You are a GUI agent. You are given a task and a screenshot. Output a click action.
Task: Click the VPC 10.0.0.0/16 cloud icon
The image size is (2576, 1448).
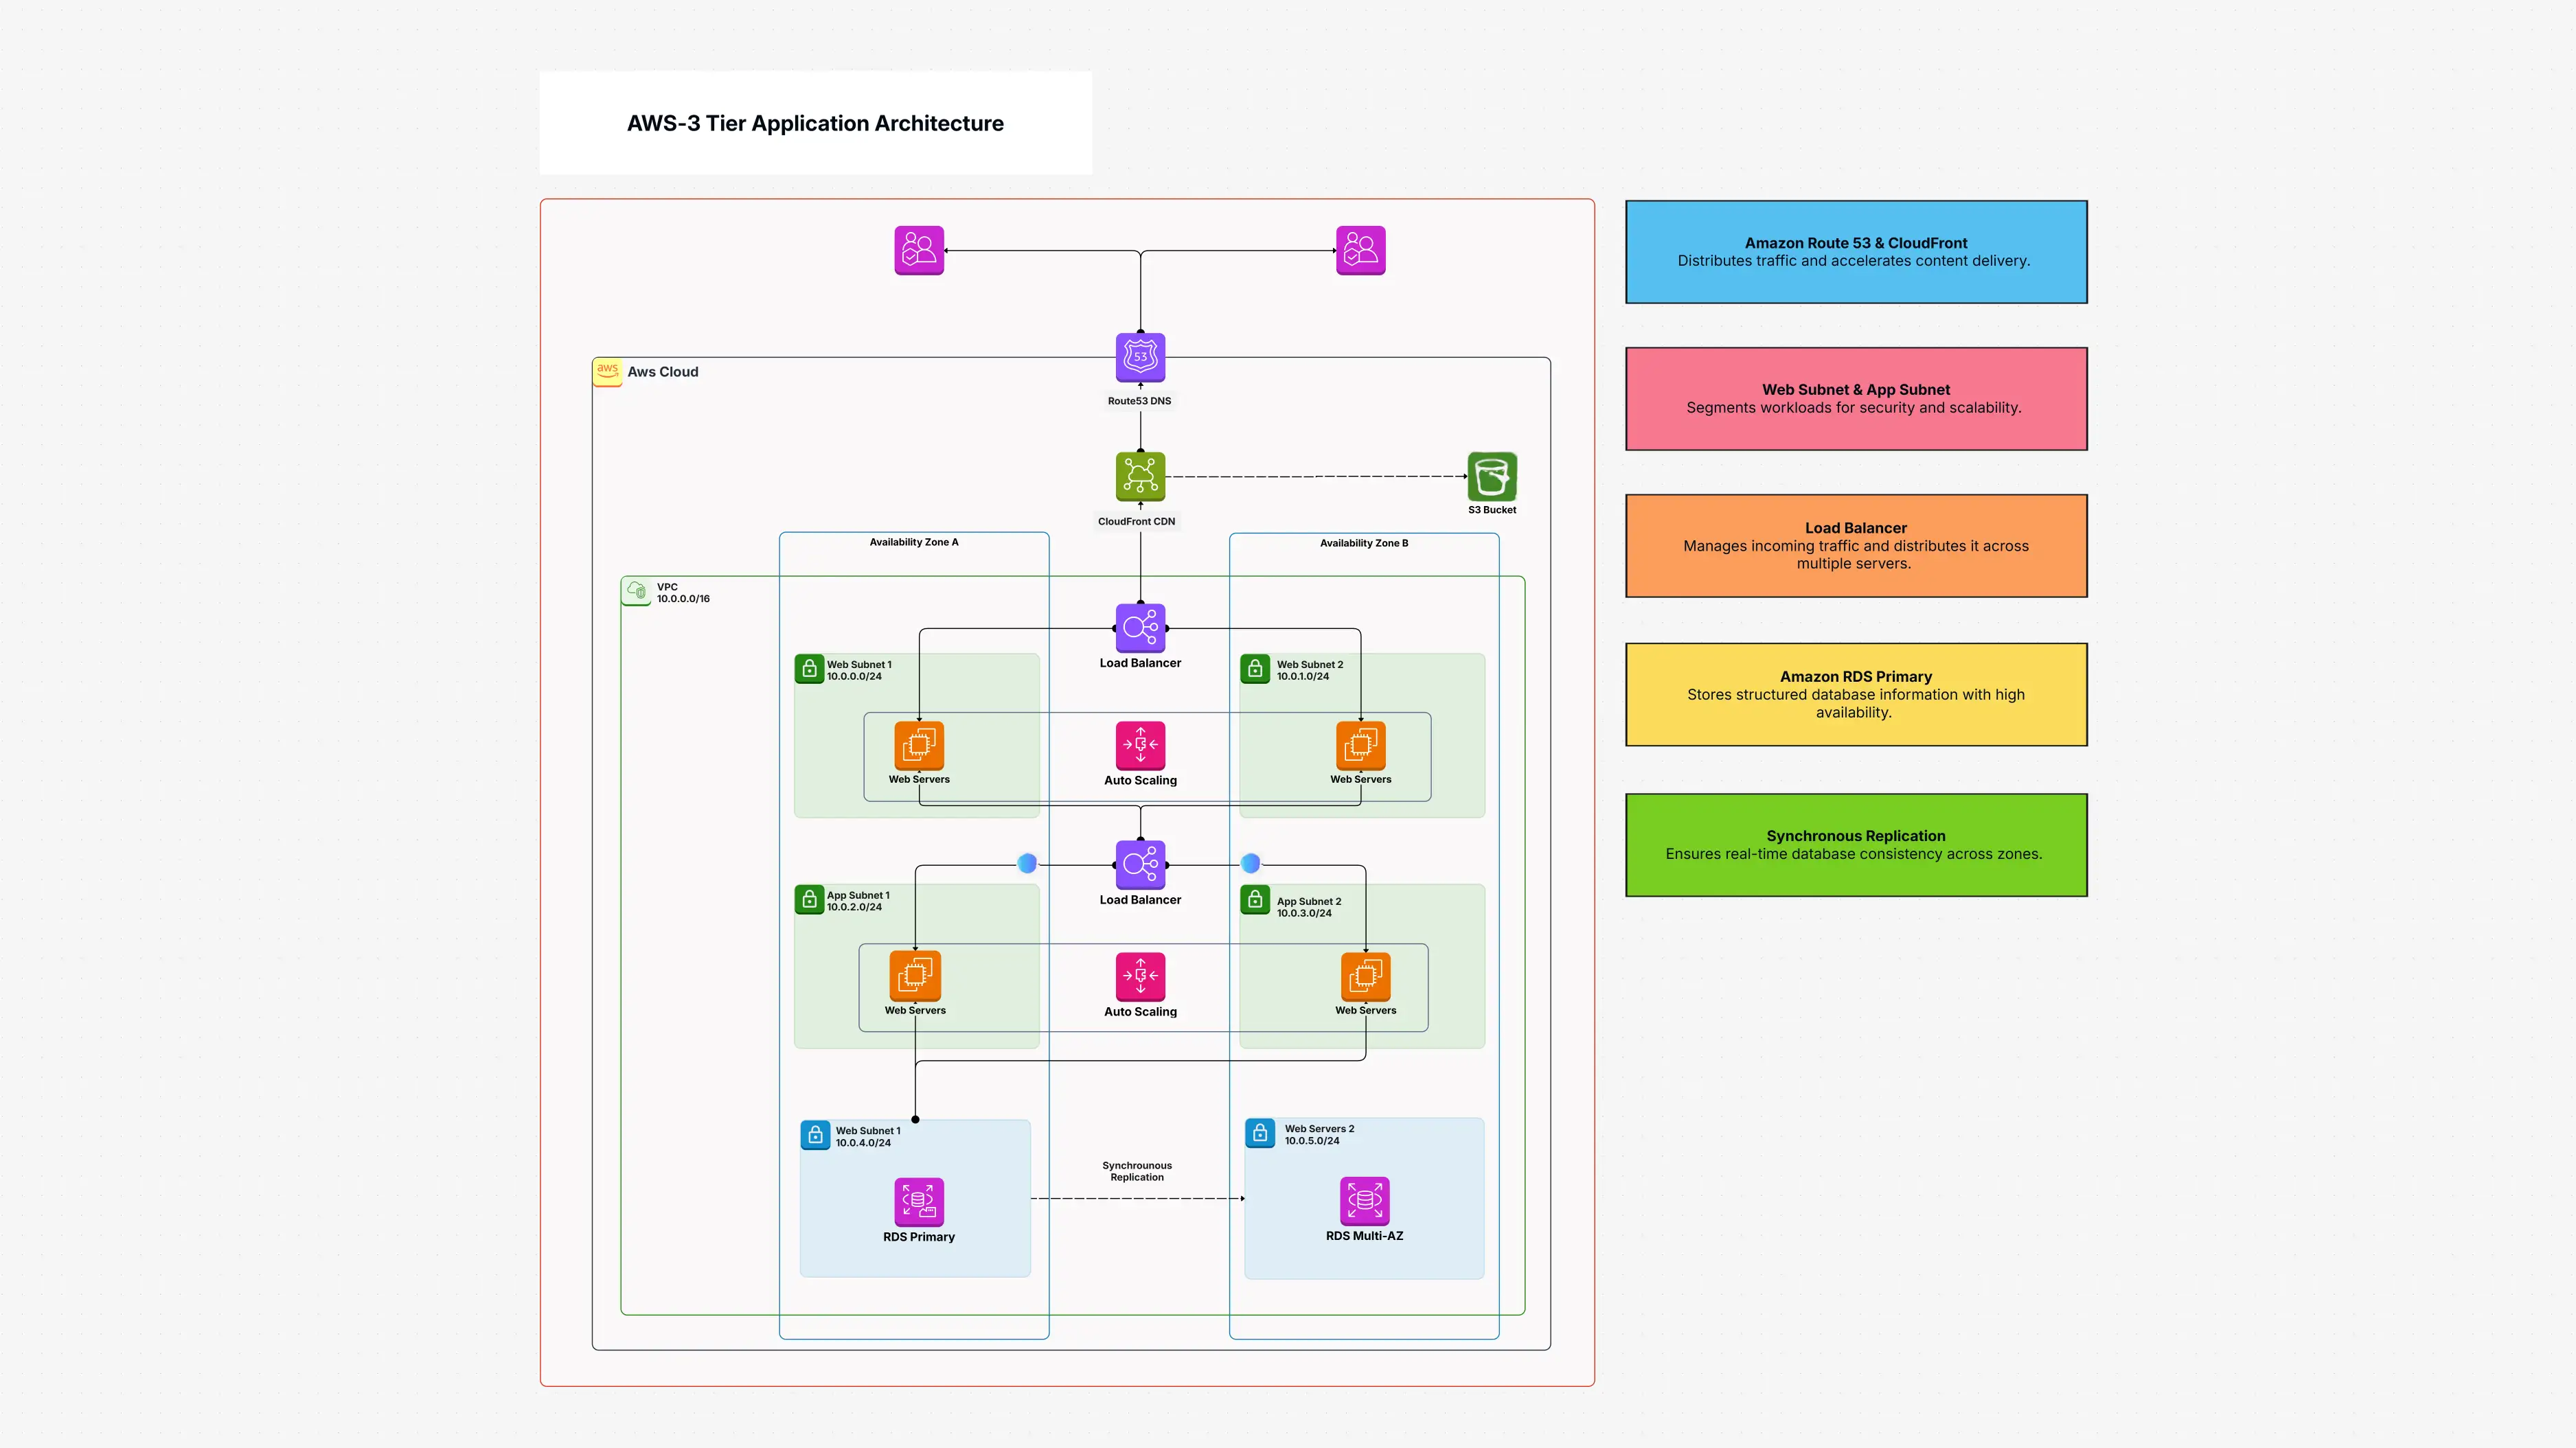(636, 591)
